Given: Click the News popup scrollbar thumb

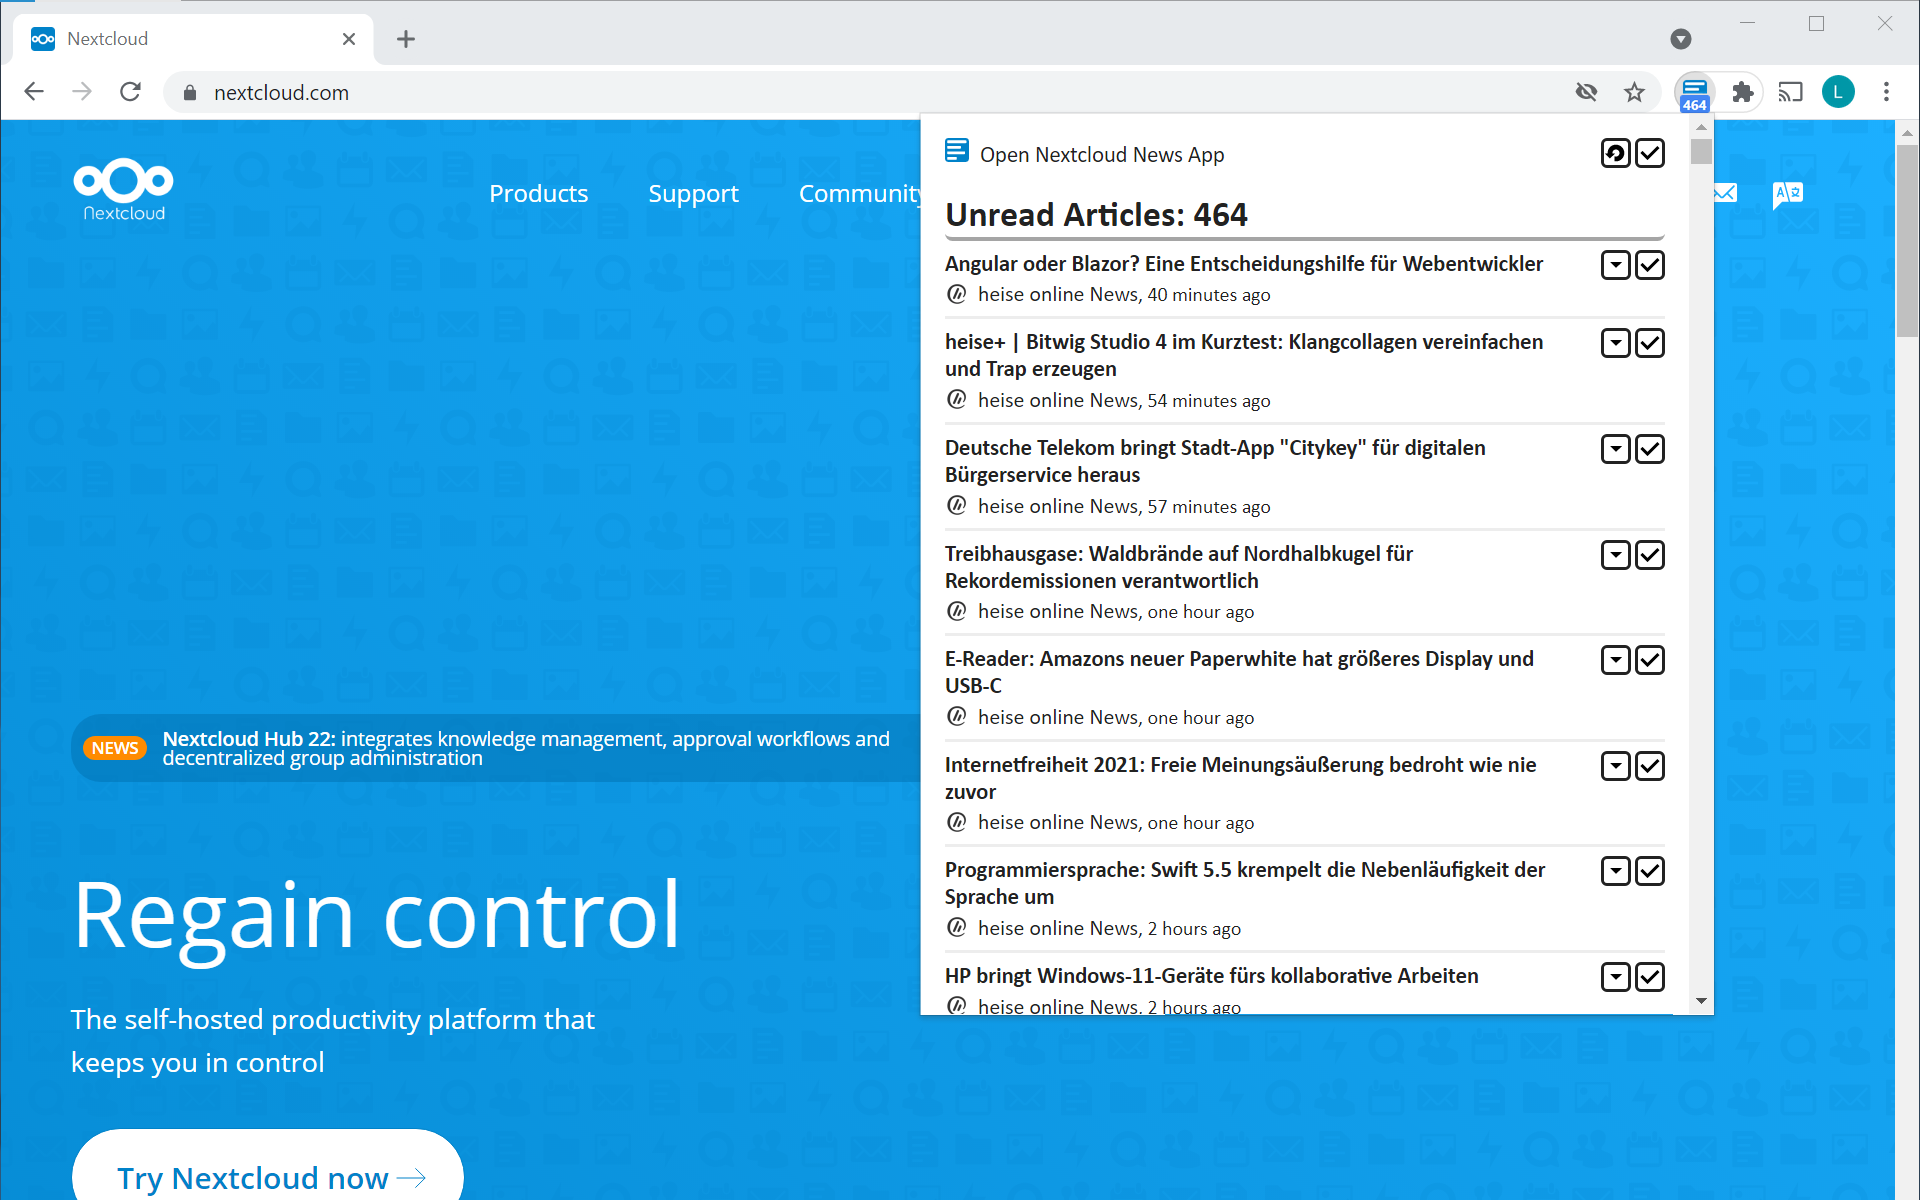Looking at the screenshot, I should [x=1701, y=151].
